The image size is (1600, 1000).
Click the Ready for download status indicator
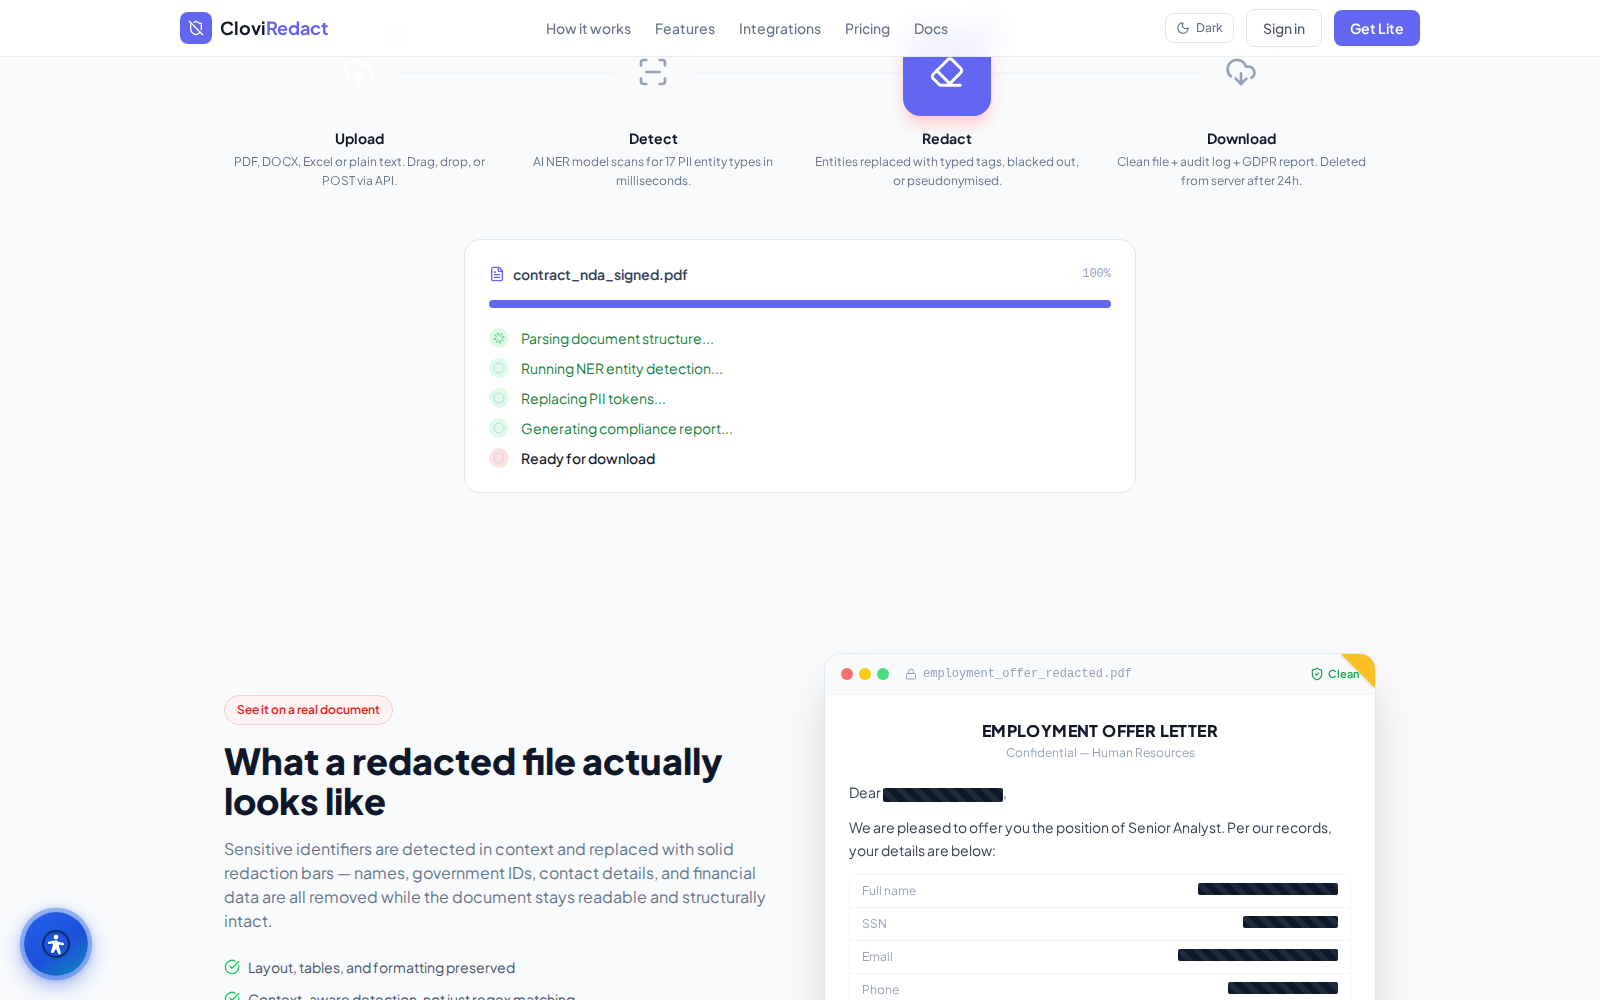click(499, 458)
